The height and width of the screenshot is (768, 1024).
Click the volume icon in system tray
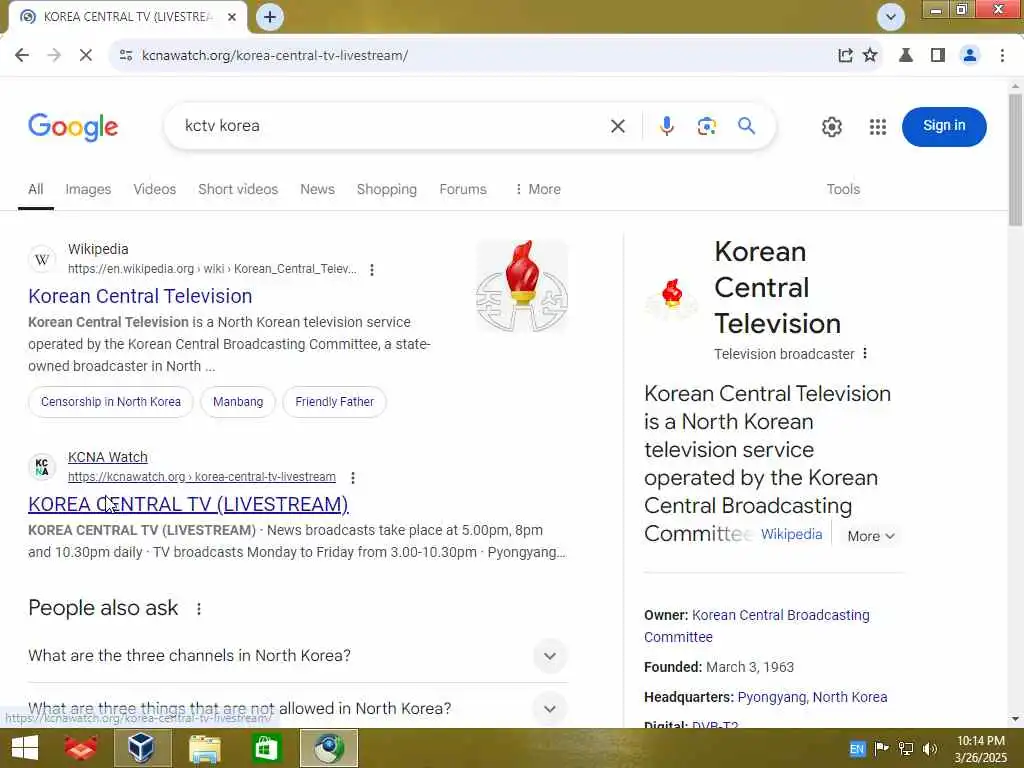(x=930, y=749)
